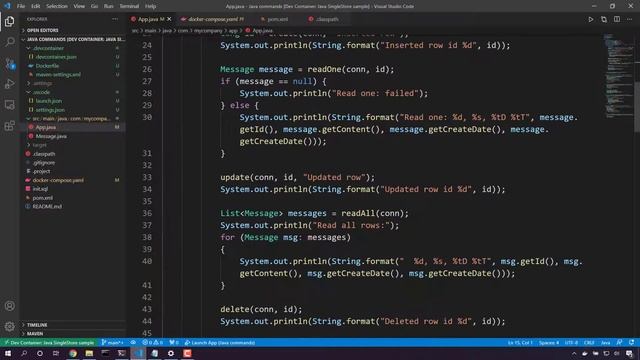Open the Edit menu
640x360 pixels.
point(36,6)
